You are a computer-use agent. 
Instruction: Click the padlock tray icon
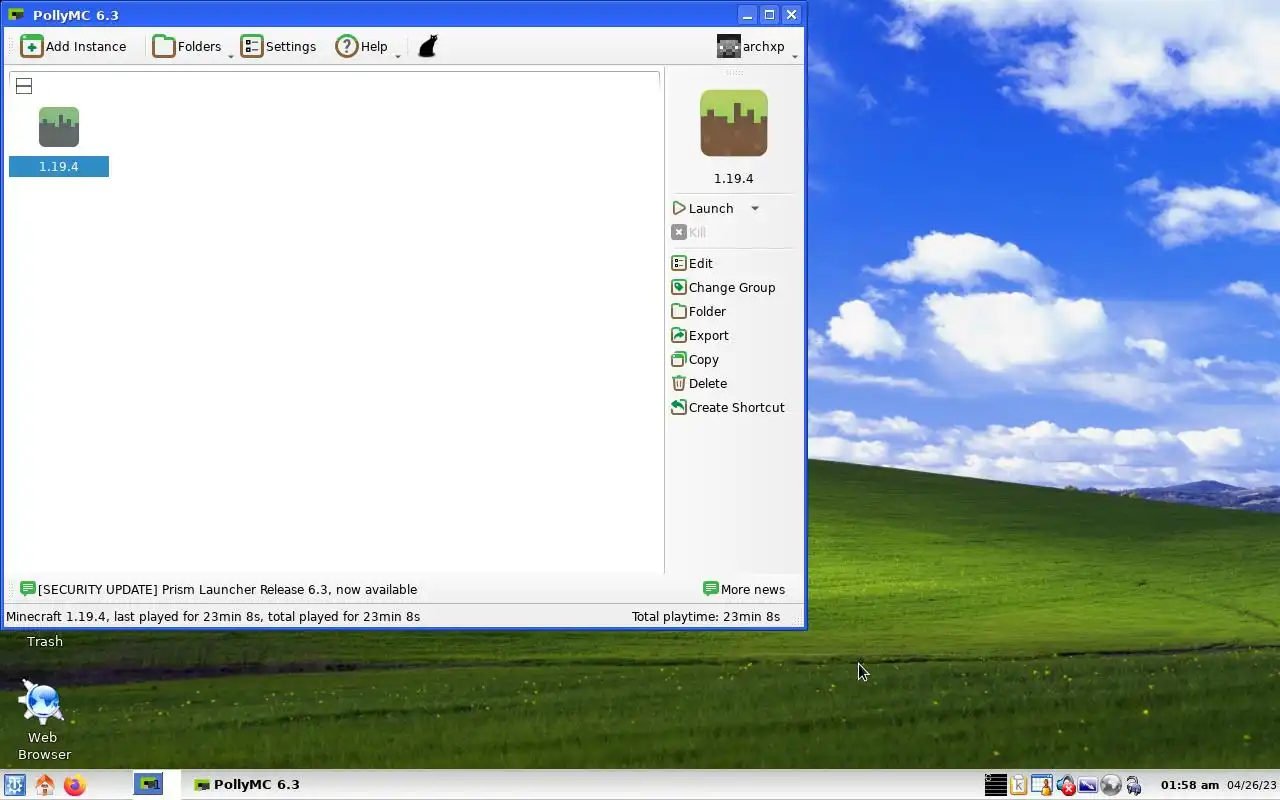click(x=1133, y=785)
